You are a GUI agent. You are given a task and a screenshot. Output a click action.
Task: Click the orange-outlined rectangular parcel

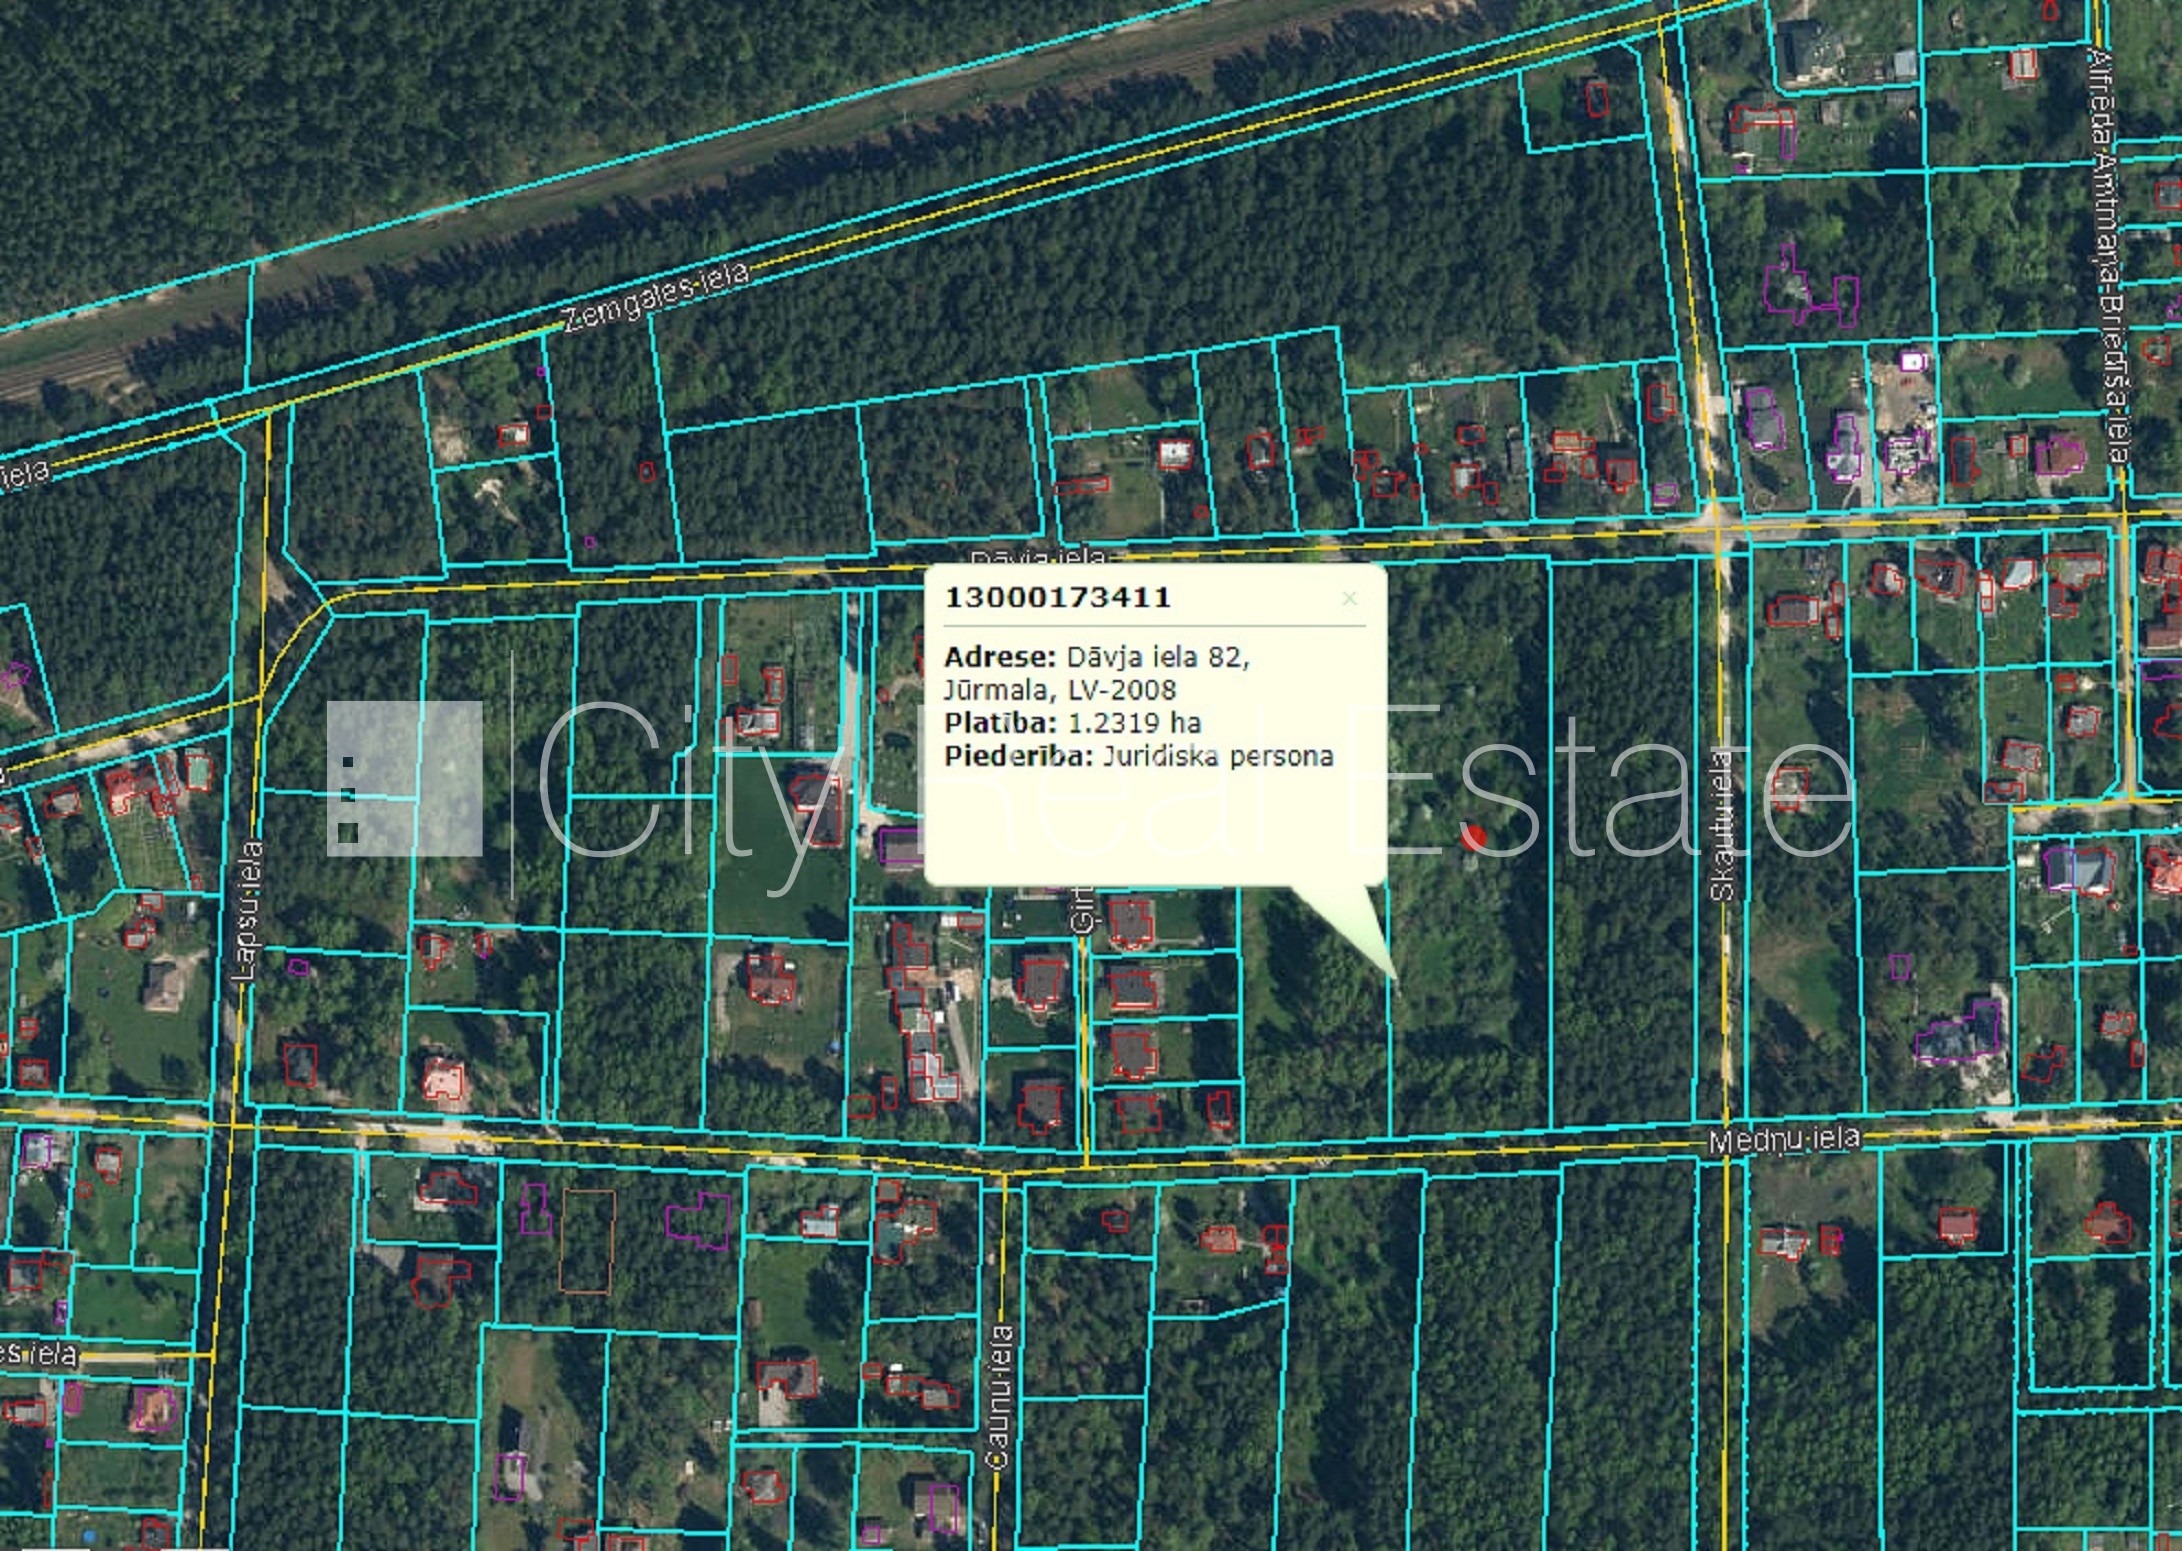point(587,1240)
